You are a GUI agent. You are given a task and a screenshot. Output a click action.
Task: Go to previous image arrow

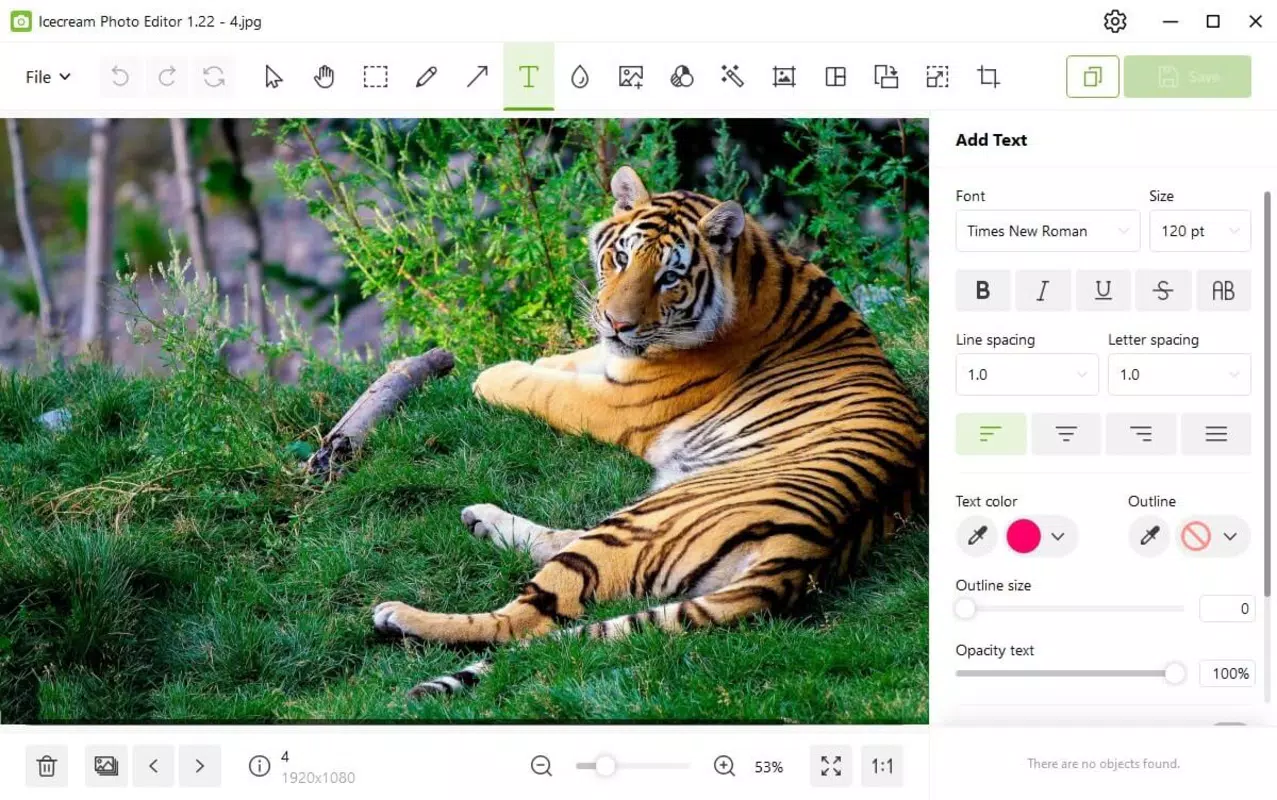coord(153,766)
